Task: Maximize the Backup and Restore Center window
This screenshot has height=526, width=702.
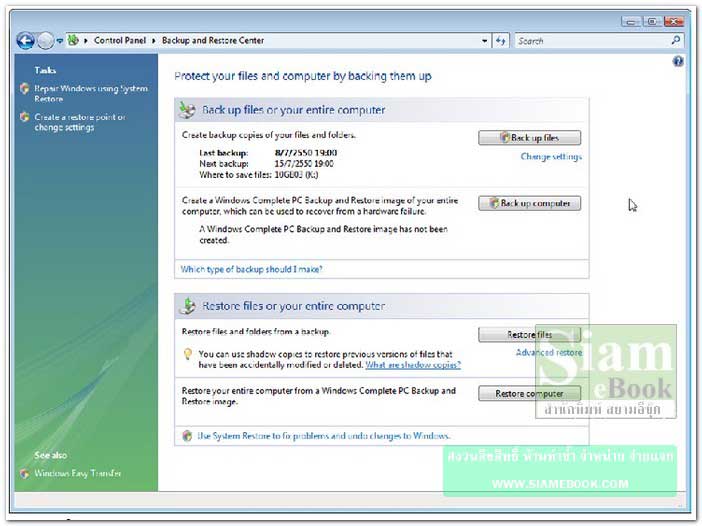Action: 652,21
